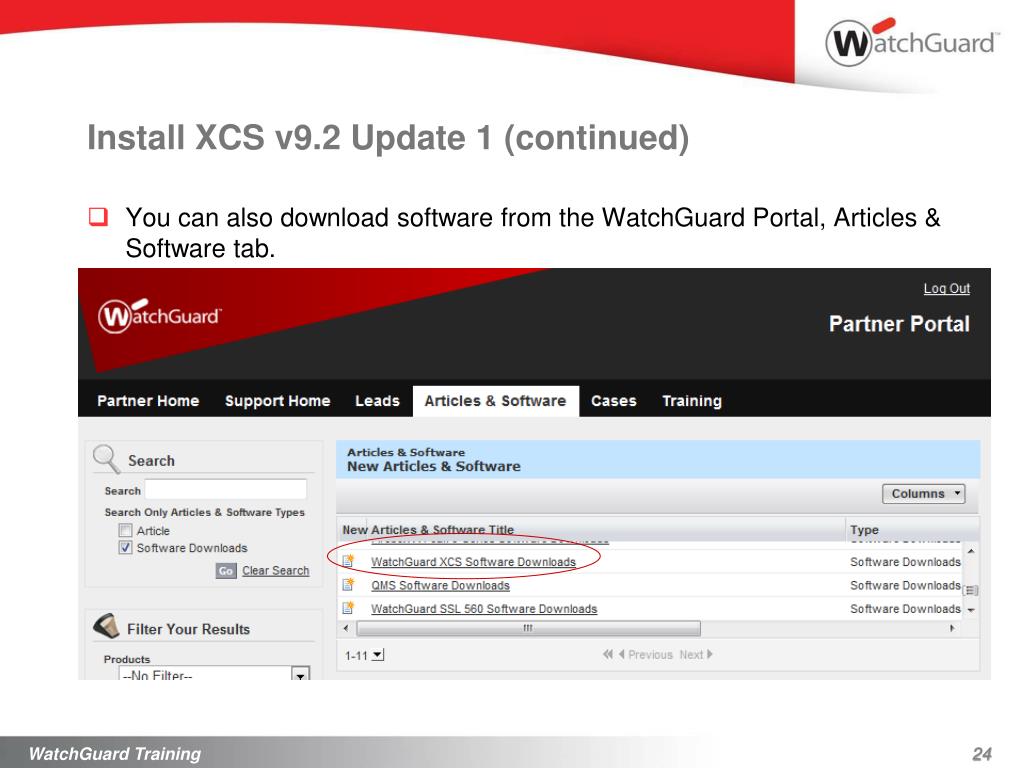Go to the Cases tab
This screenshot has width=1024, height=768.
click(x=614, y=401)
